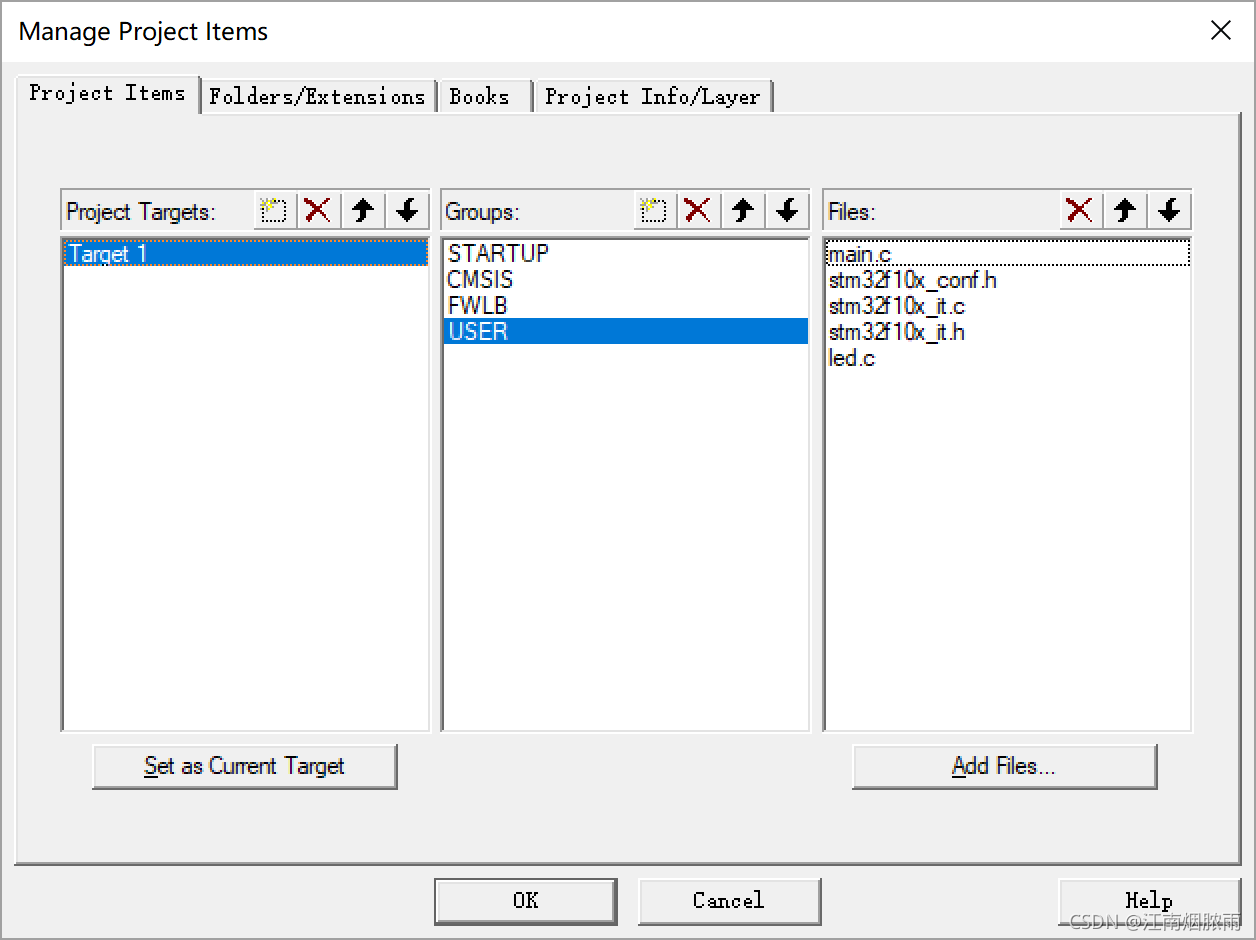The width and height of the screenshot is (1256, 940).
Task: Select led.c in Files list
Action: pos(1008,358)
